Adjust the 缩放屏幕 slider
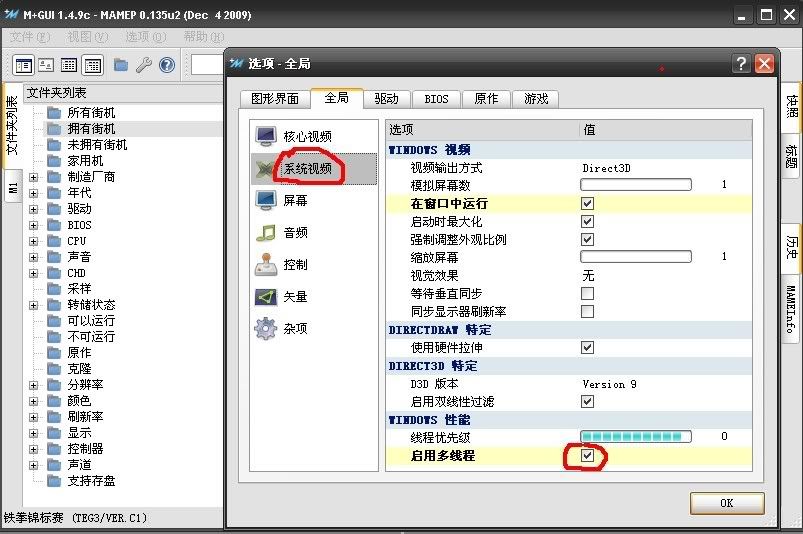 point(636,256)
